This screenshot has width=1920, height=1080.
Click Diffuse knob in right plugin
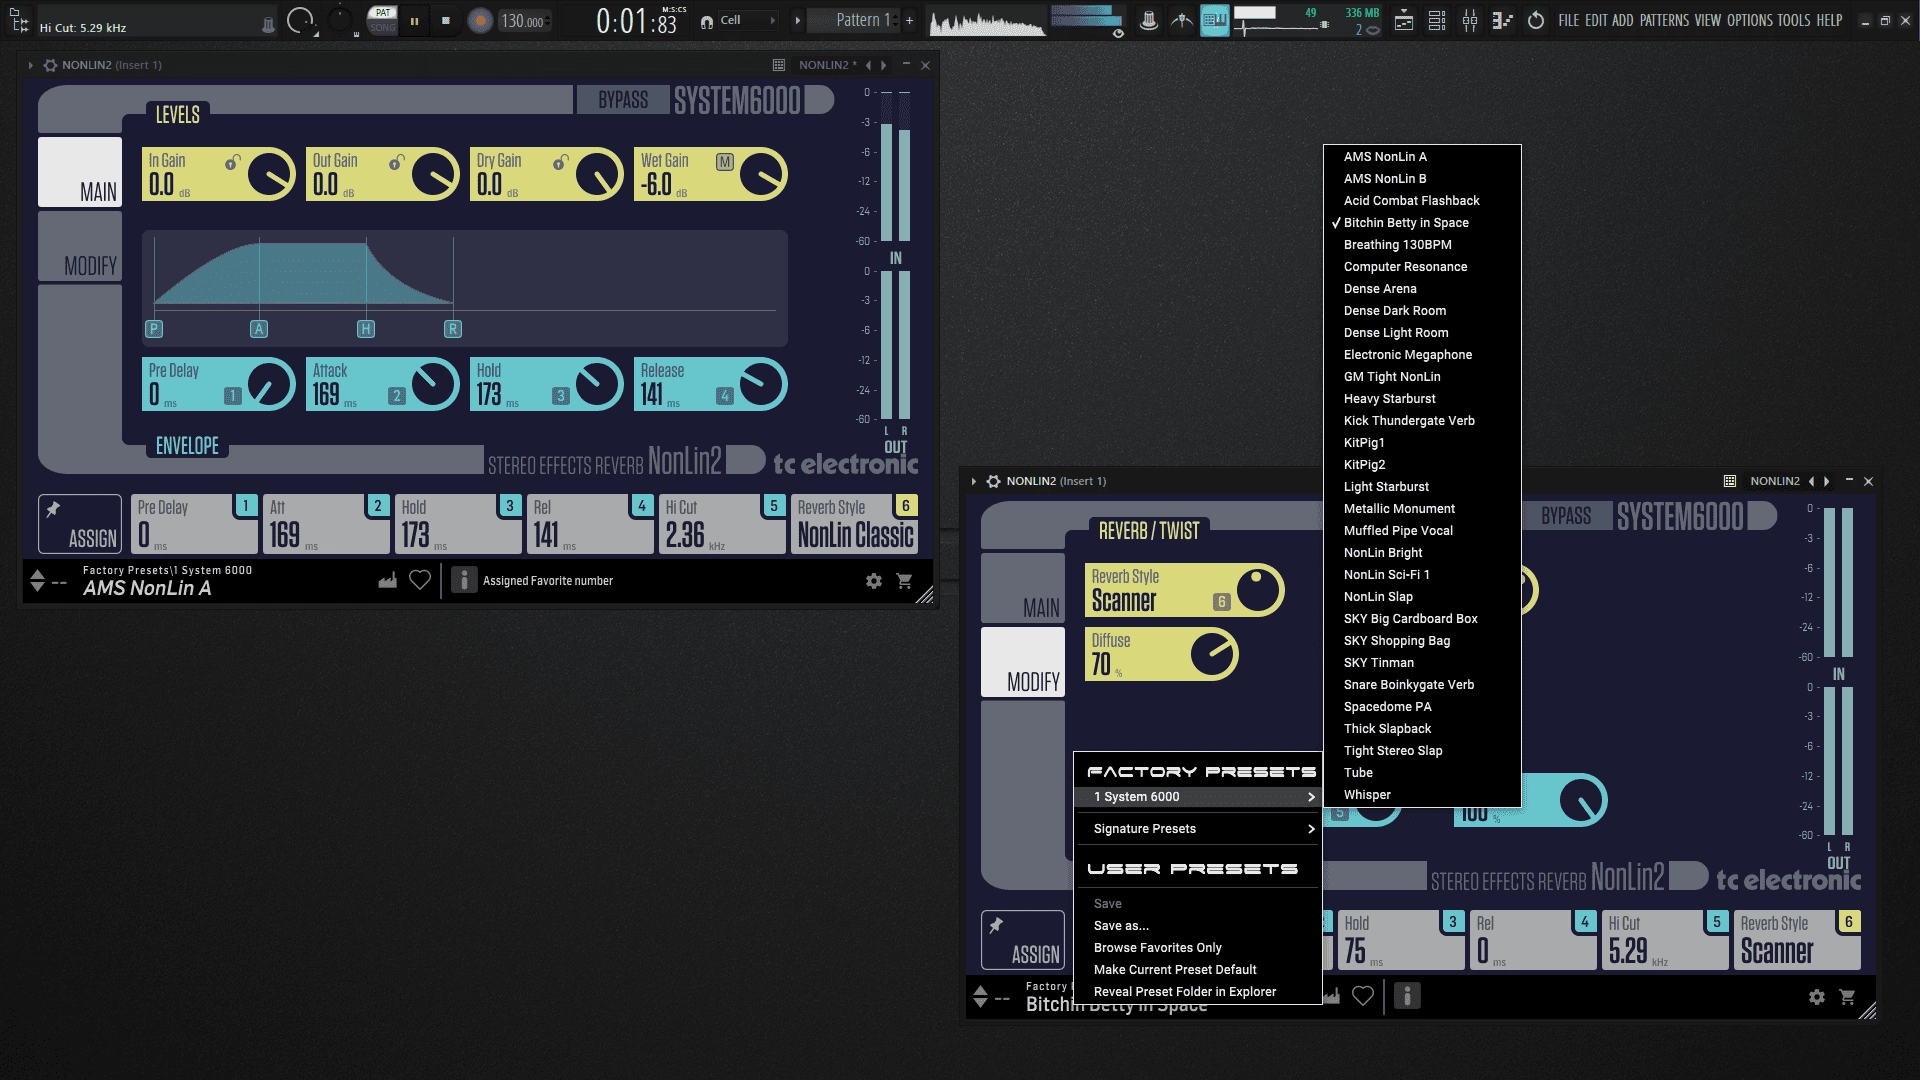coord(1213,655)
